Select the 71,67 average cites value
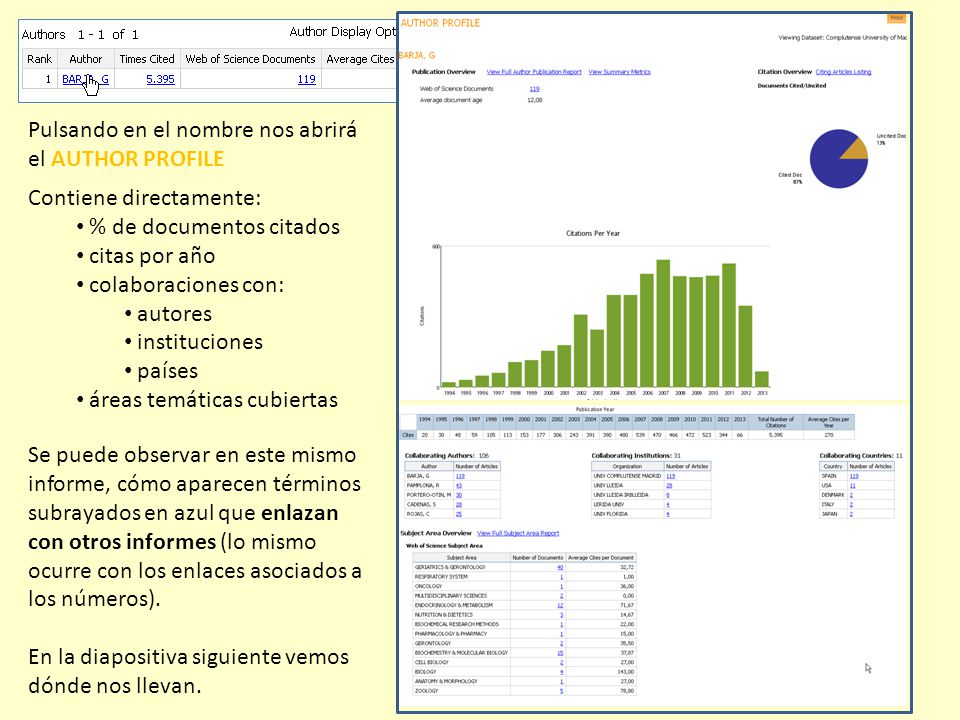The height and width of the screenshot is (720, 960). [627, 606]
